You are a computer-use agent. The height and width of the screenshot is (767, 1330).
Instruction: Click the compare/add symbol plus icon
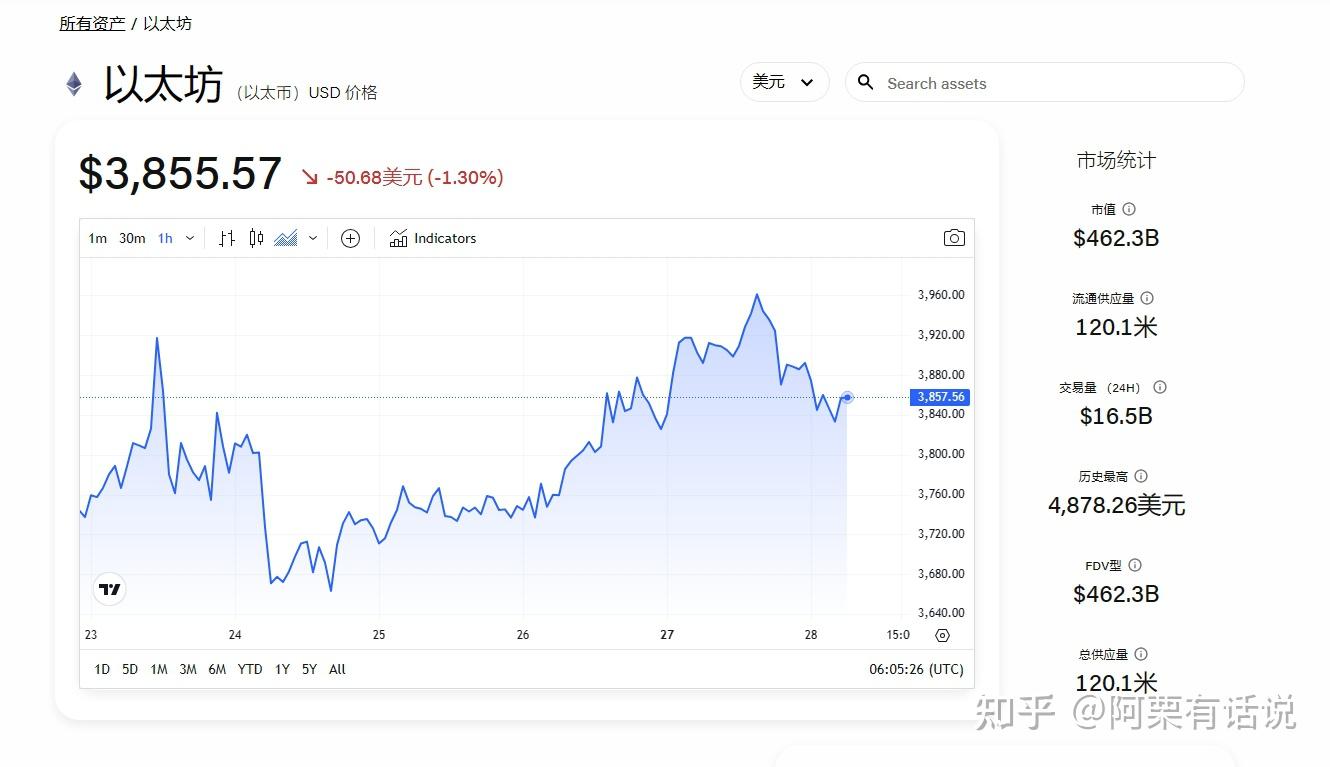350,238
